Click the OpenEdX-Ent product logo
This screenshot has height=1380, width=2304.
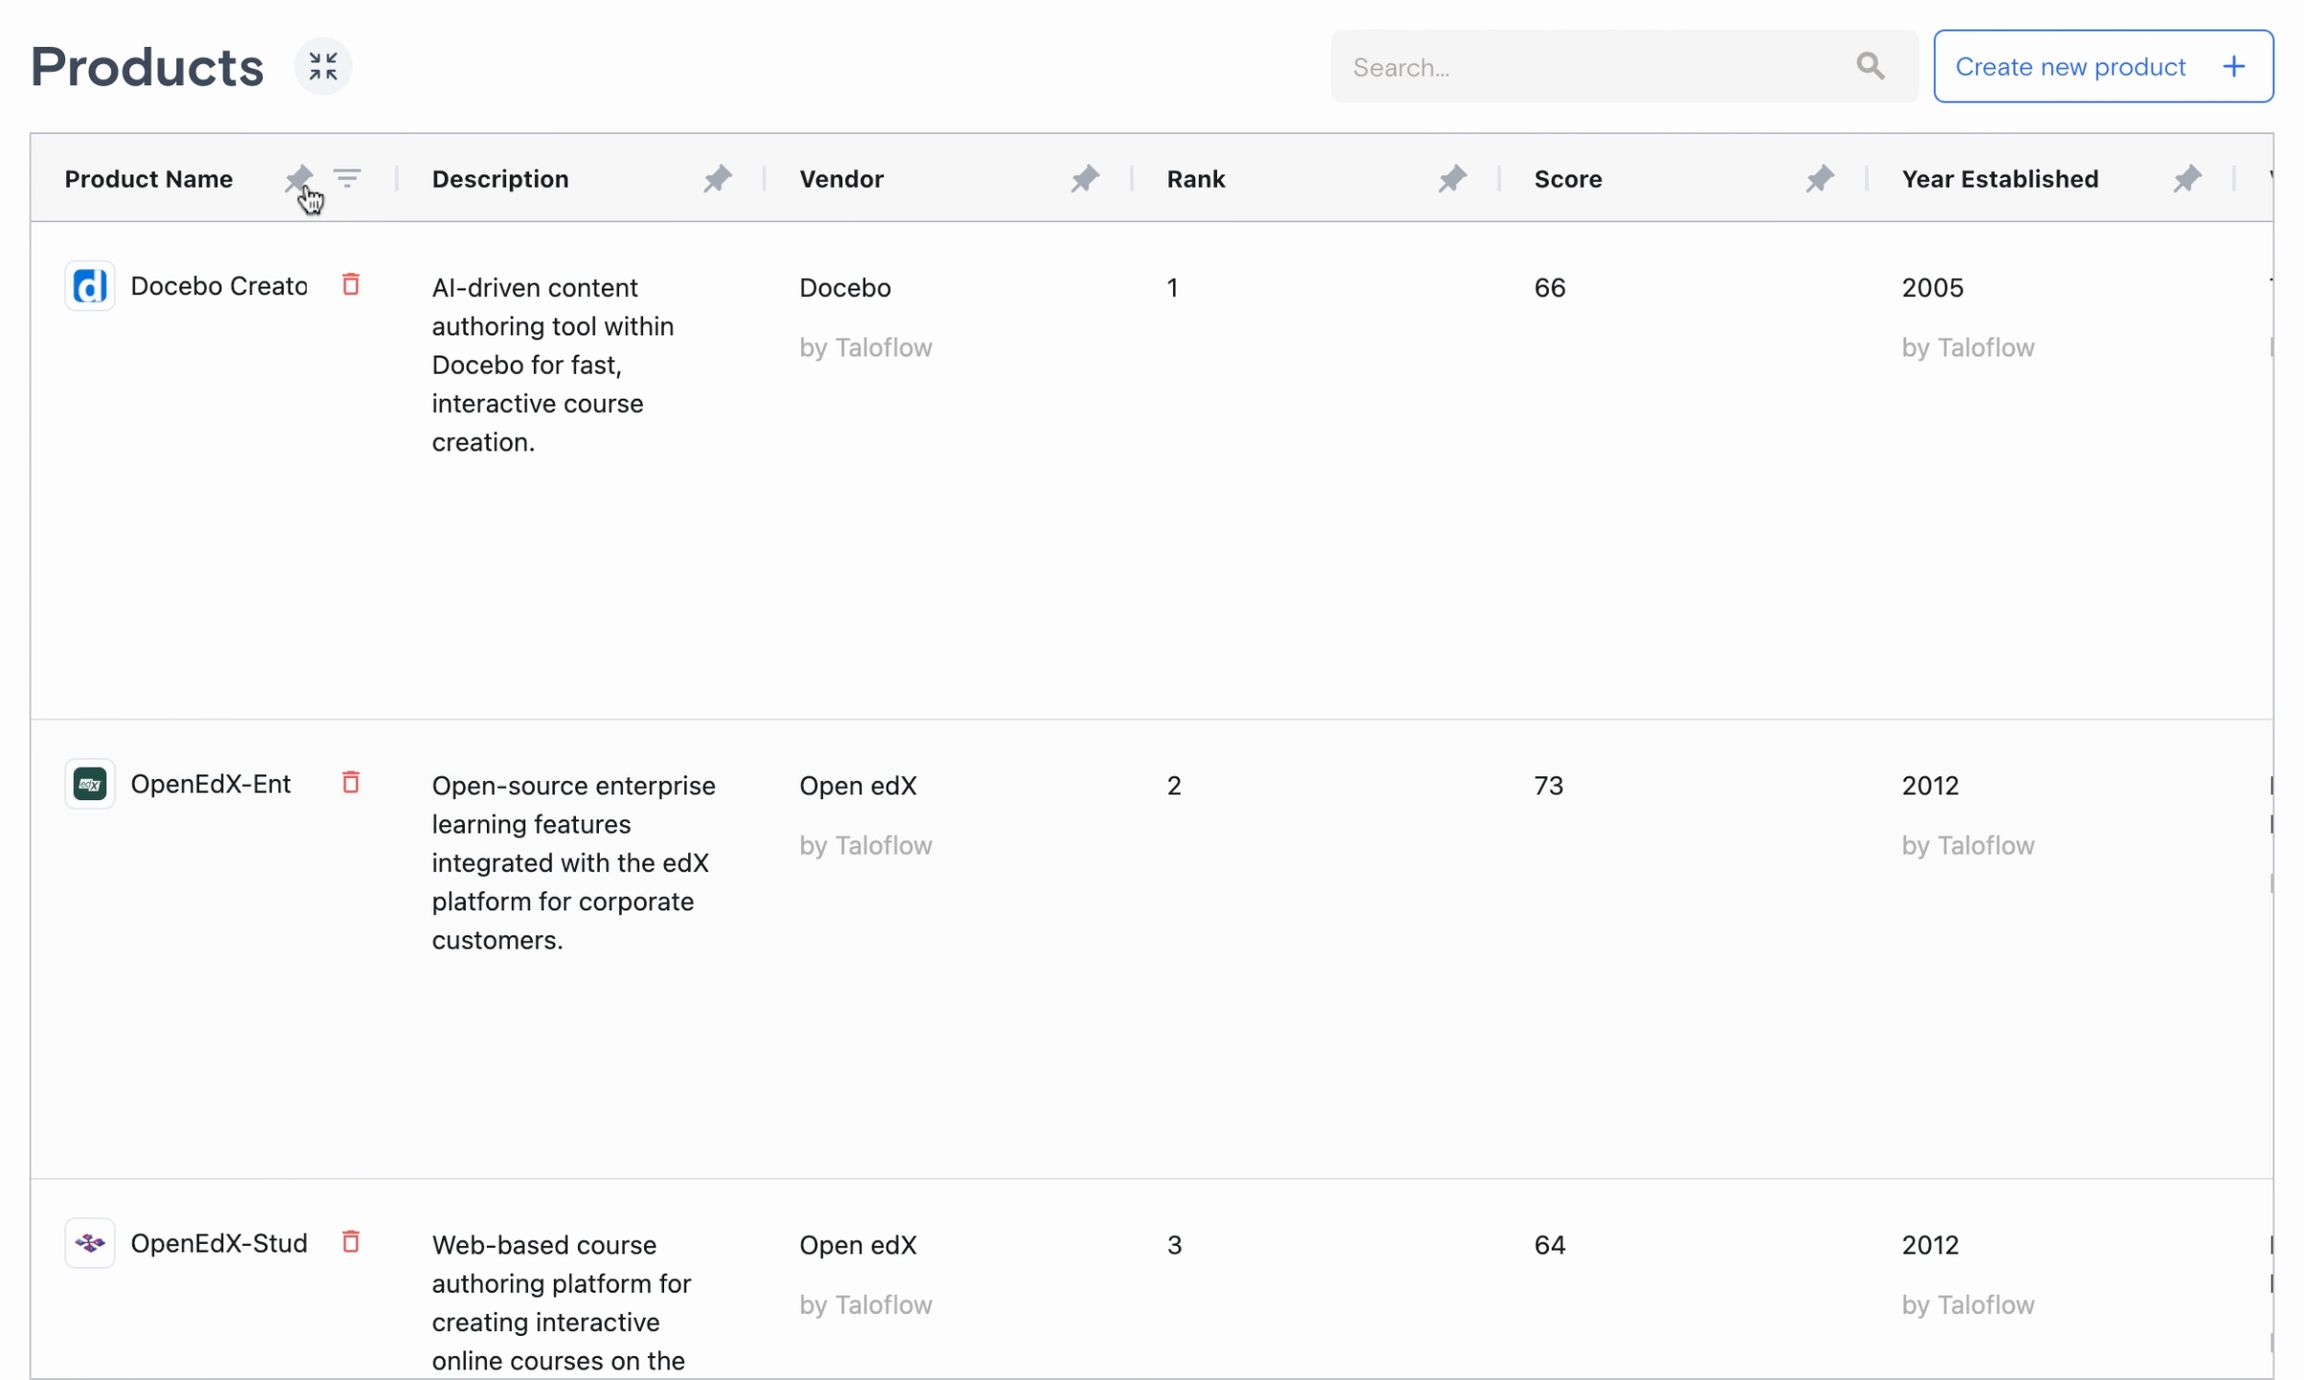click(90, 784)
